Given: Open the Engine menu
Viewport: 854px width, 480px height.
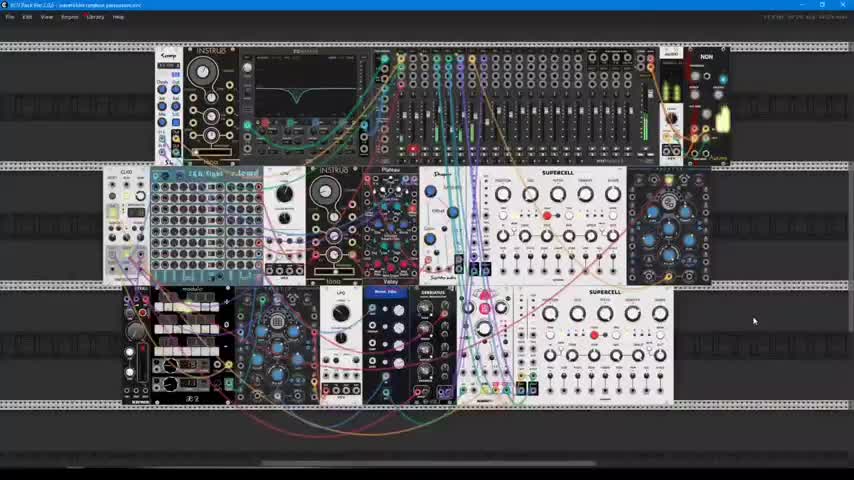Looking at the screenshot, I should [x=69, y=17].
